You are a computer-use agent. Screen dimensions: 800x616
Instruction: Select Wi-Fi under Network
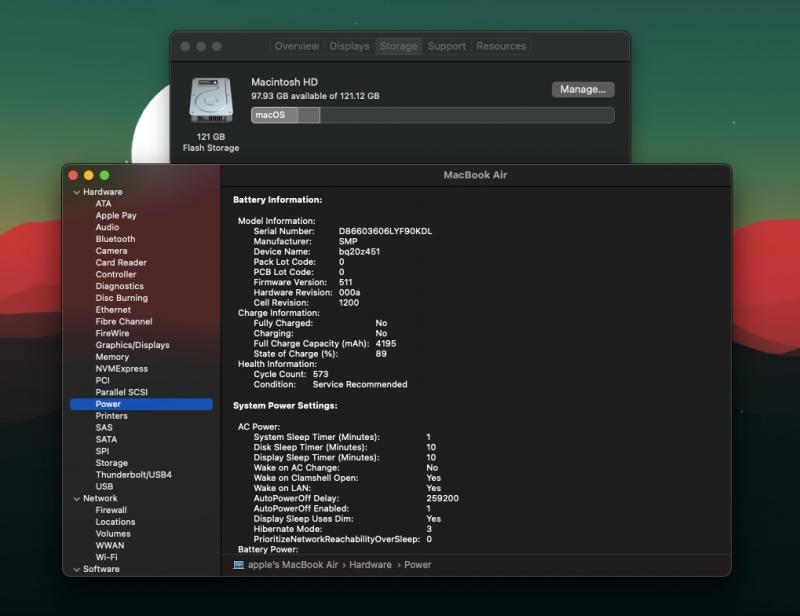pos(106,557)
